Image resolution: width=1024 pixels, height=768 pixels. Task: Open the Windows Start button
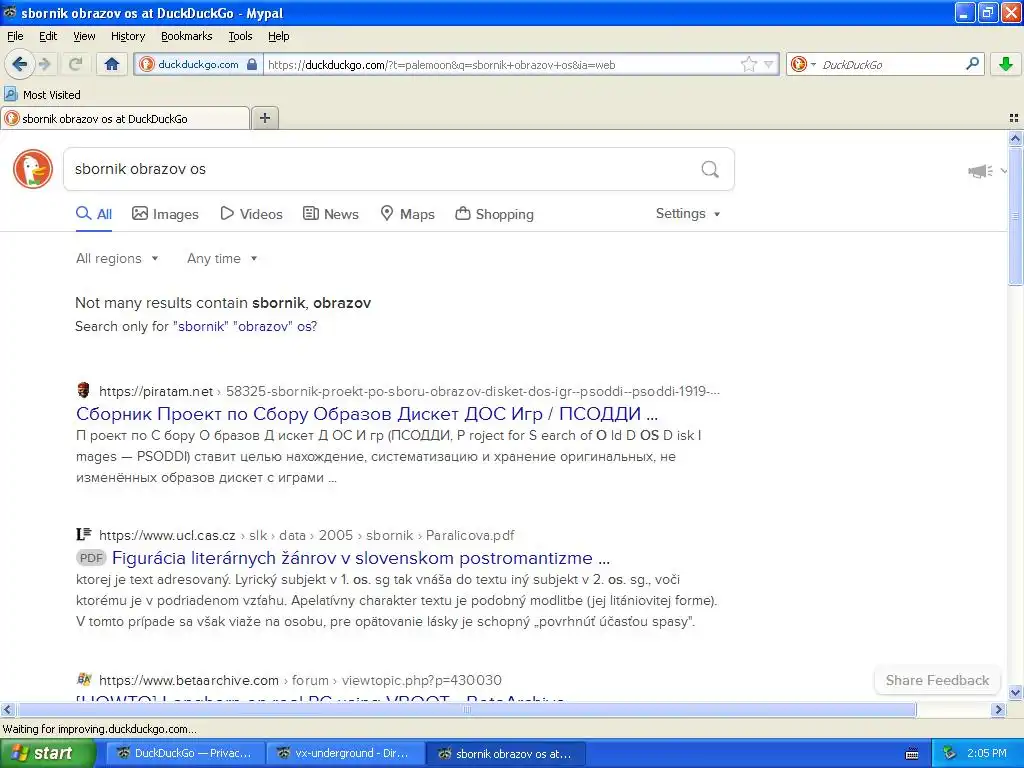click(46, 753)
